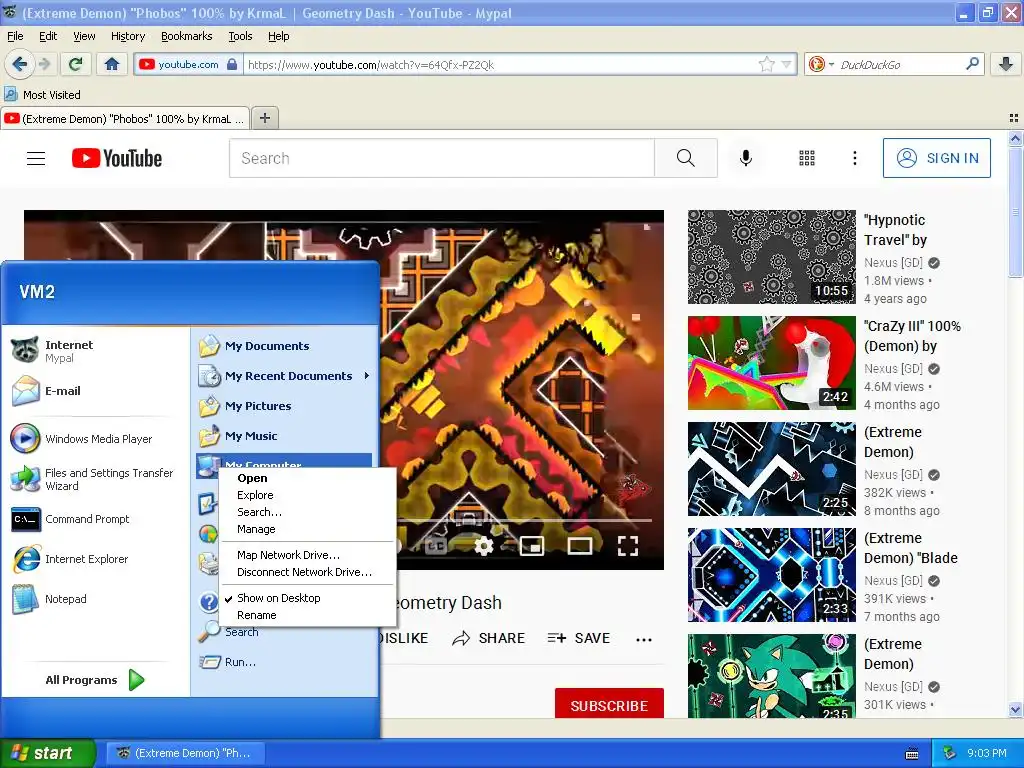Viewport: 1024px width, 768px height.
Task: Click the YouTube search magnifier button
Action: pyautogui.click(x=686, y=158)
